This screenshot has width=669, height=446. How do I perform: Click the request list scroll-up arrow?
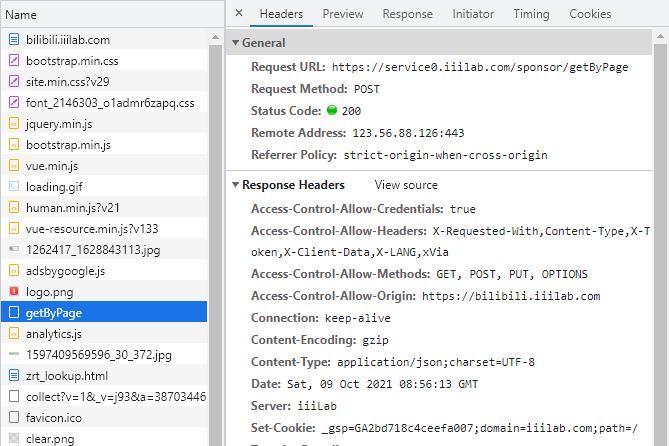tap(215, 38)
